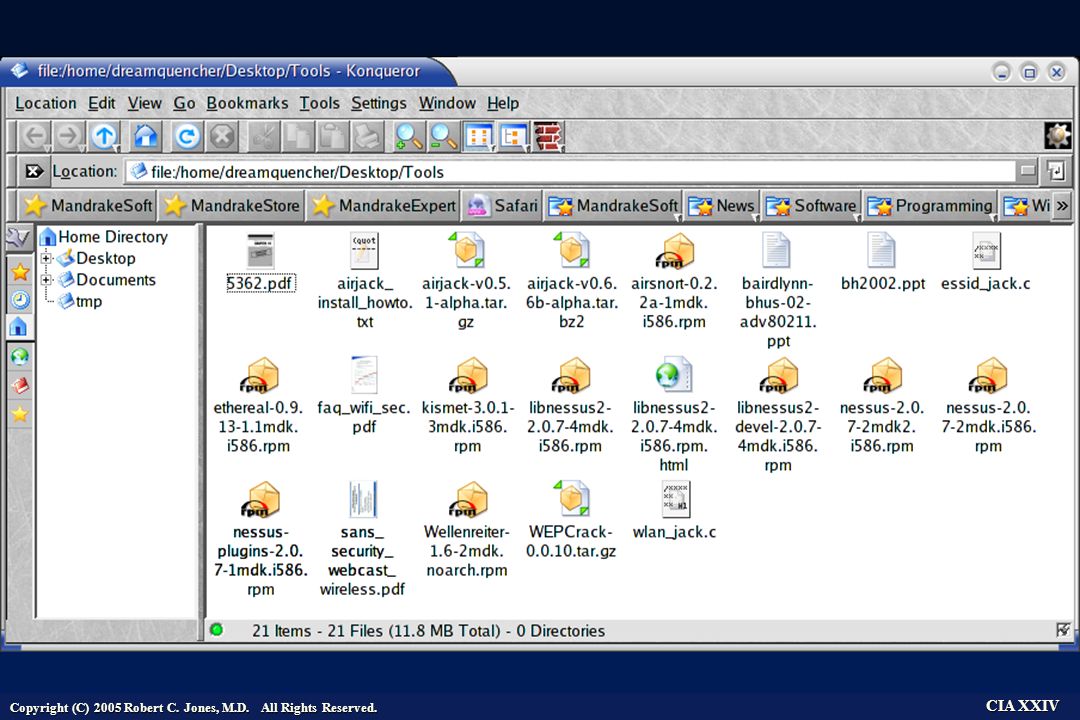Viewport: 1080px width, 720px height.
Task: Open the Home Directory sidebar tab
Action: point(19,327)
